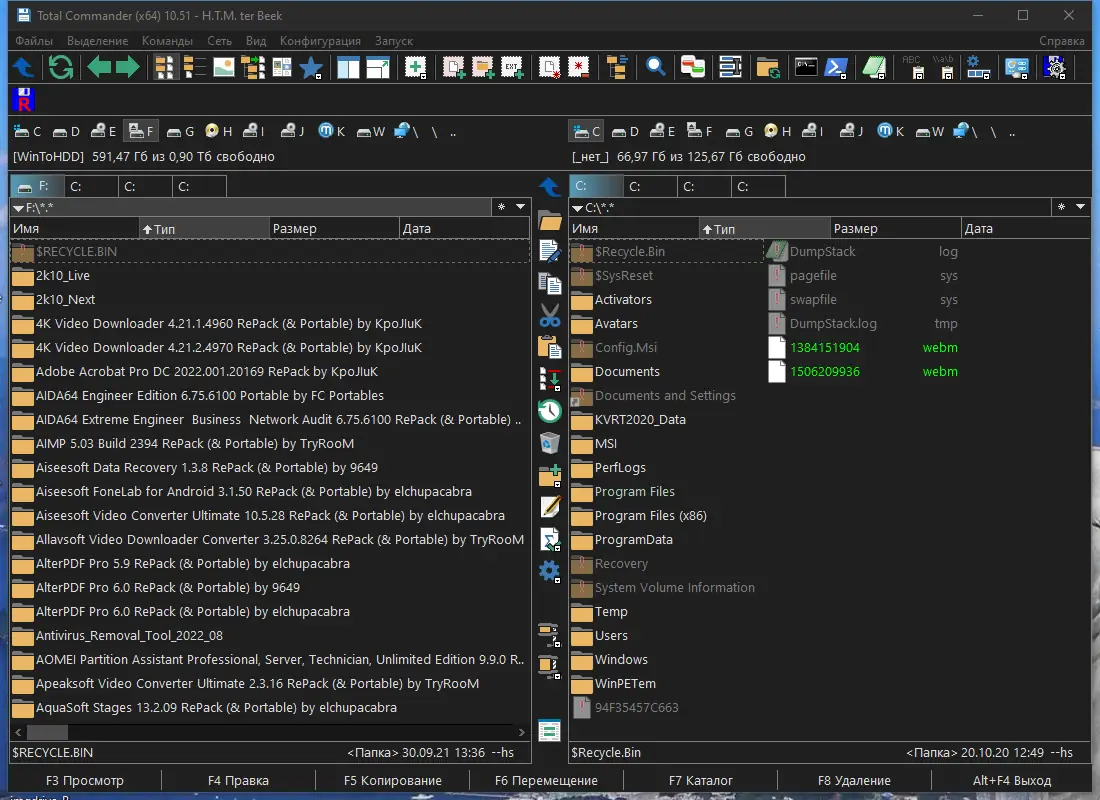Click the Refresh/reread source panel icon
This screenshot has height=800, width=1100.
point(61,67)
